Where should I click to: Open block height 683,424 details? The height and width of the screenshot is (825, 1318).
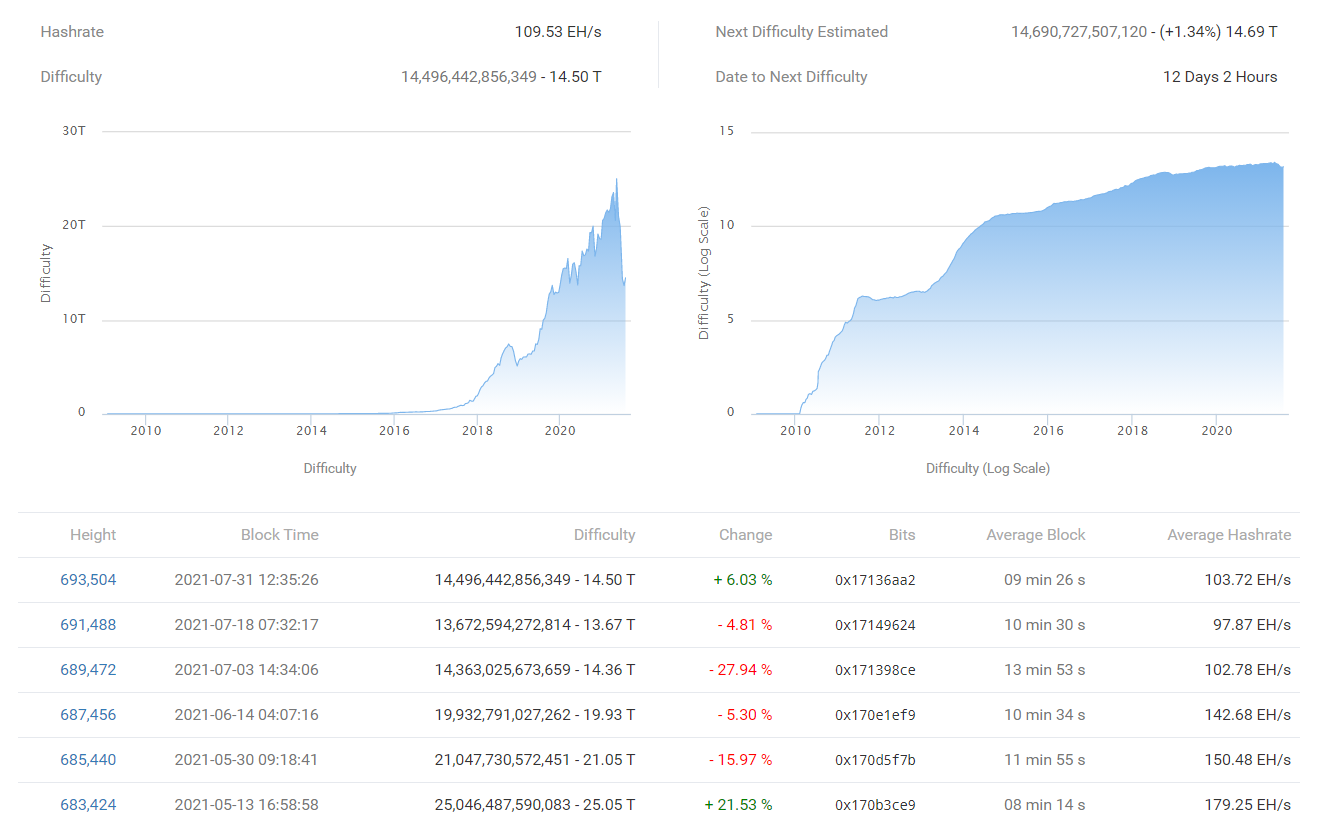pyautogui.click(x=87, y=804)
